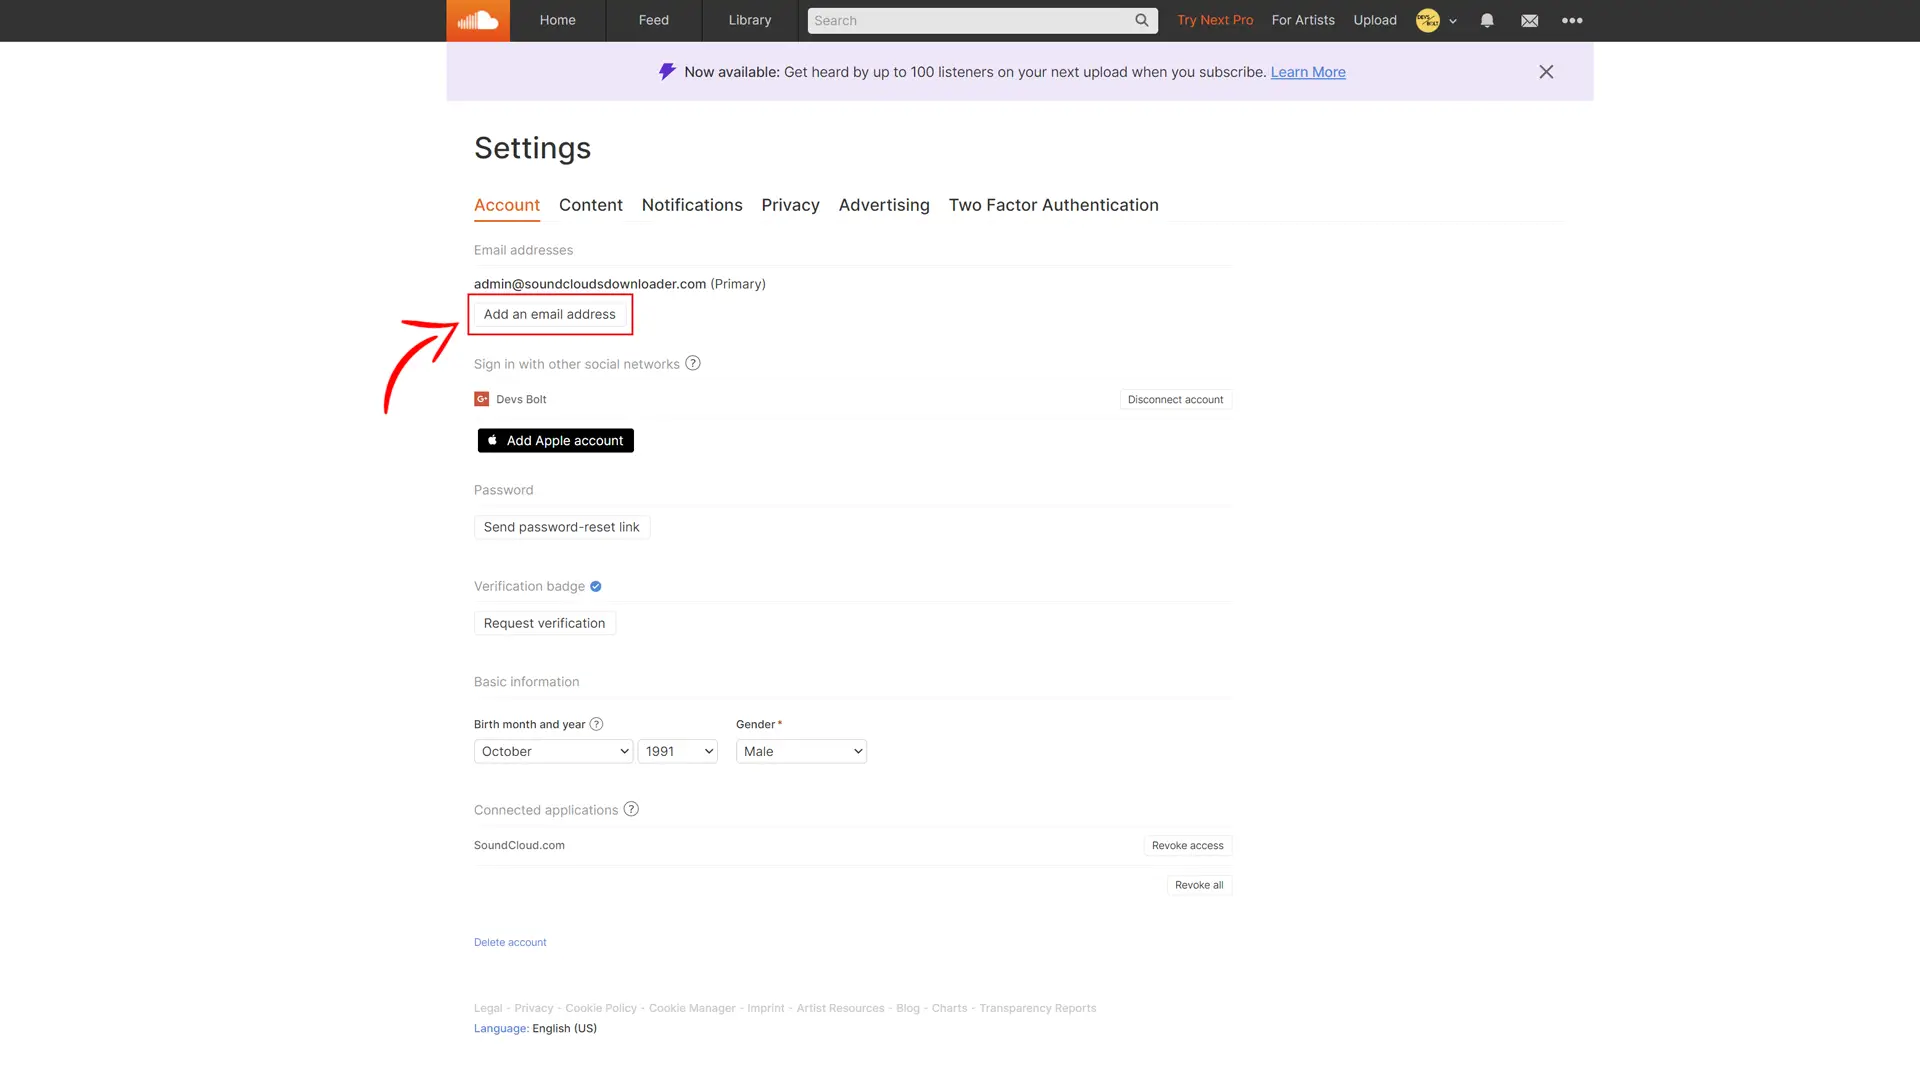Screen dimensions: 1920x1080
Task: Expand the birth year 1991 dropdown
Action: [x=678, y=752]
